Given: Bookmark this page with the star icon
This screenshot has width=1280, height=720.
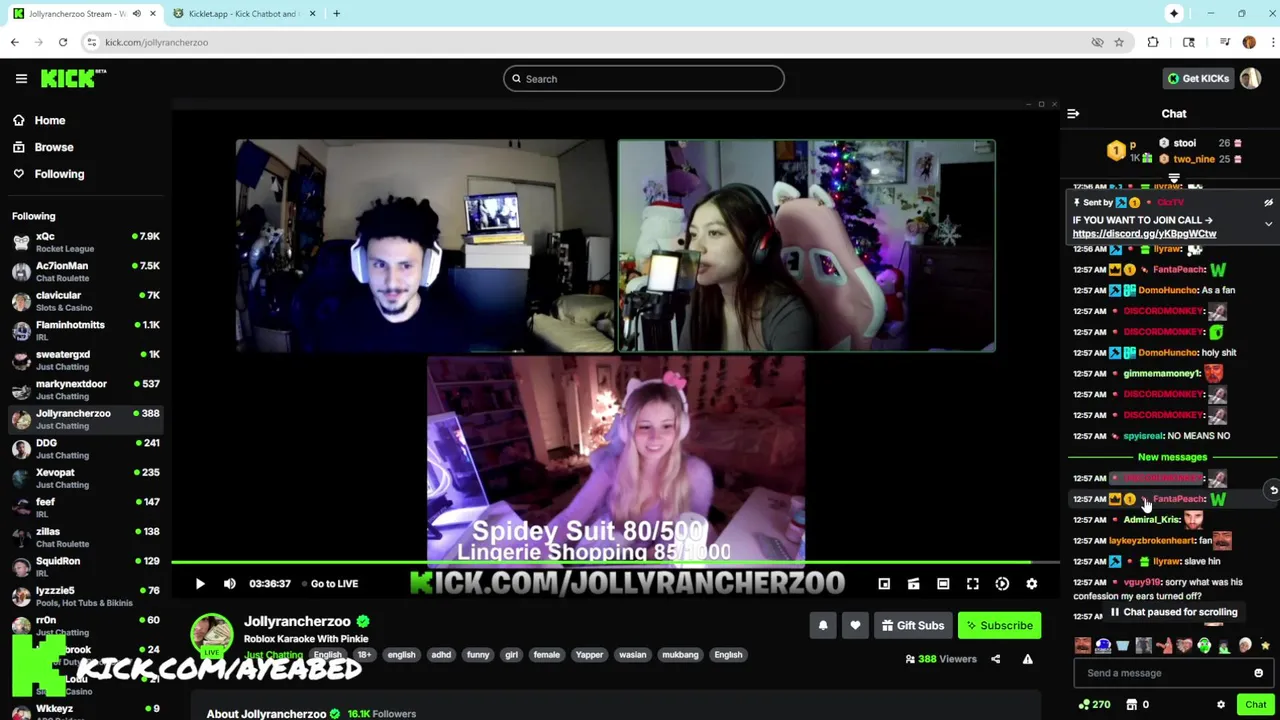Looking at the screenshot, I should (1119, 42).
